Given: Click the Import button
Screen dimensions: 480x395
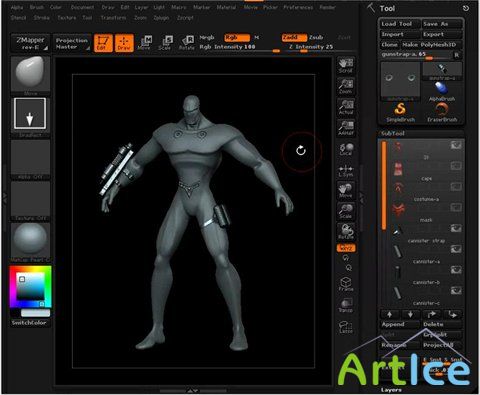Looking at the screenshot, I should [400, 34].
